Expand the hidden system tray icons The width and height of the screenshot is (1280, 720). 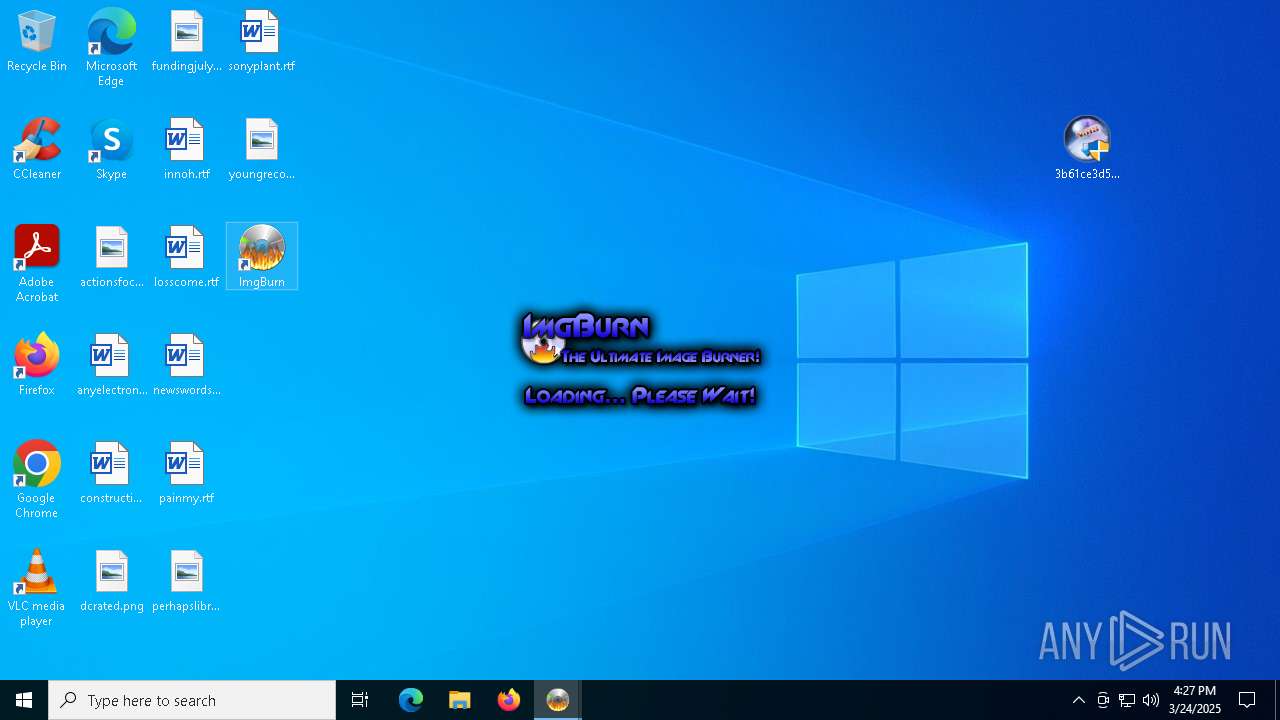(x=1079, y=700)
